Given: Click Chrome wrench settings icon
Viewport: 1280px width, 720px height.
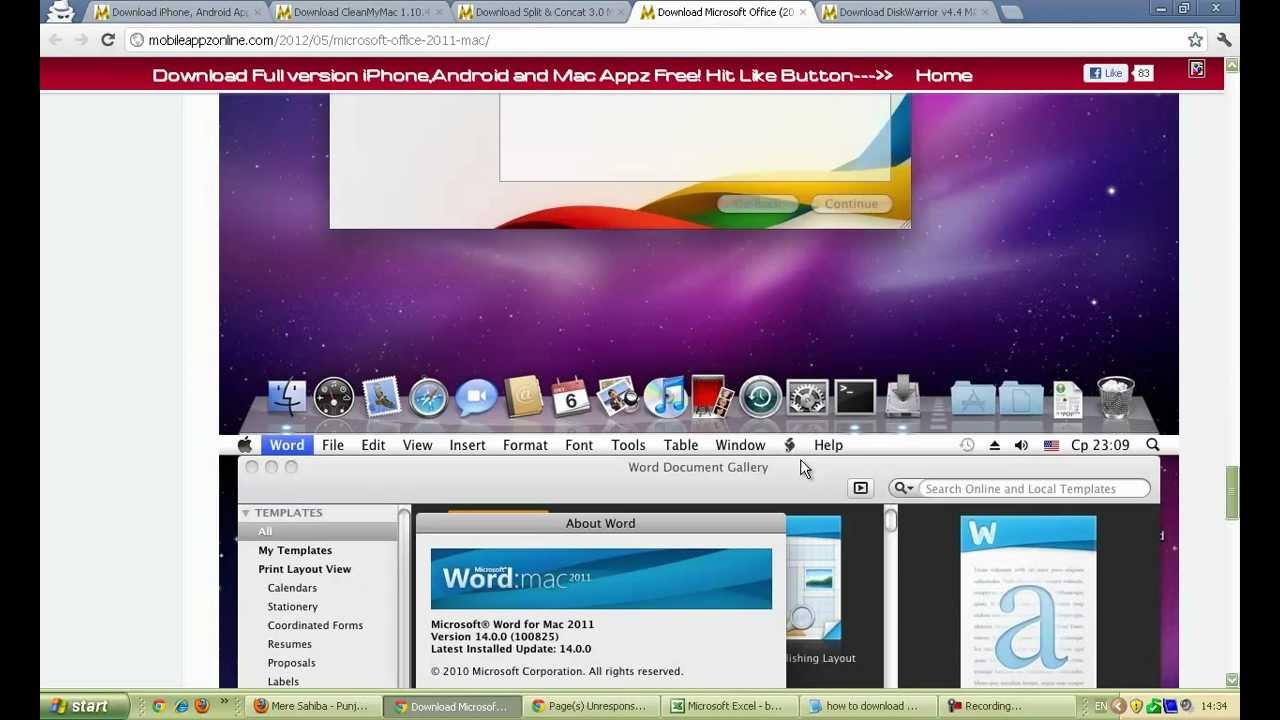Looking at the screenshot, I should click(1224, 40).
